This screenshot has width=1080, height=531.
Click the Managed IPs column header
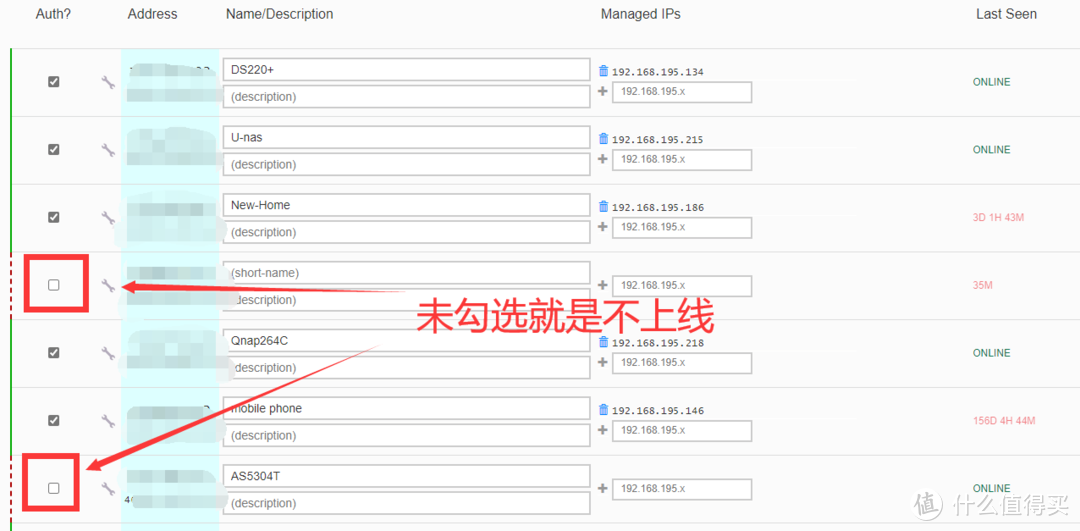tap(641, 14)
